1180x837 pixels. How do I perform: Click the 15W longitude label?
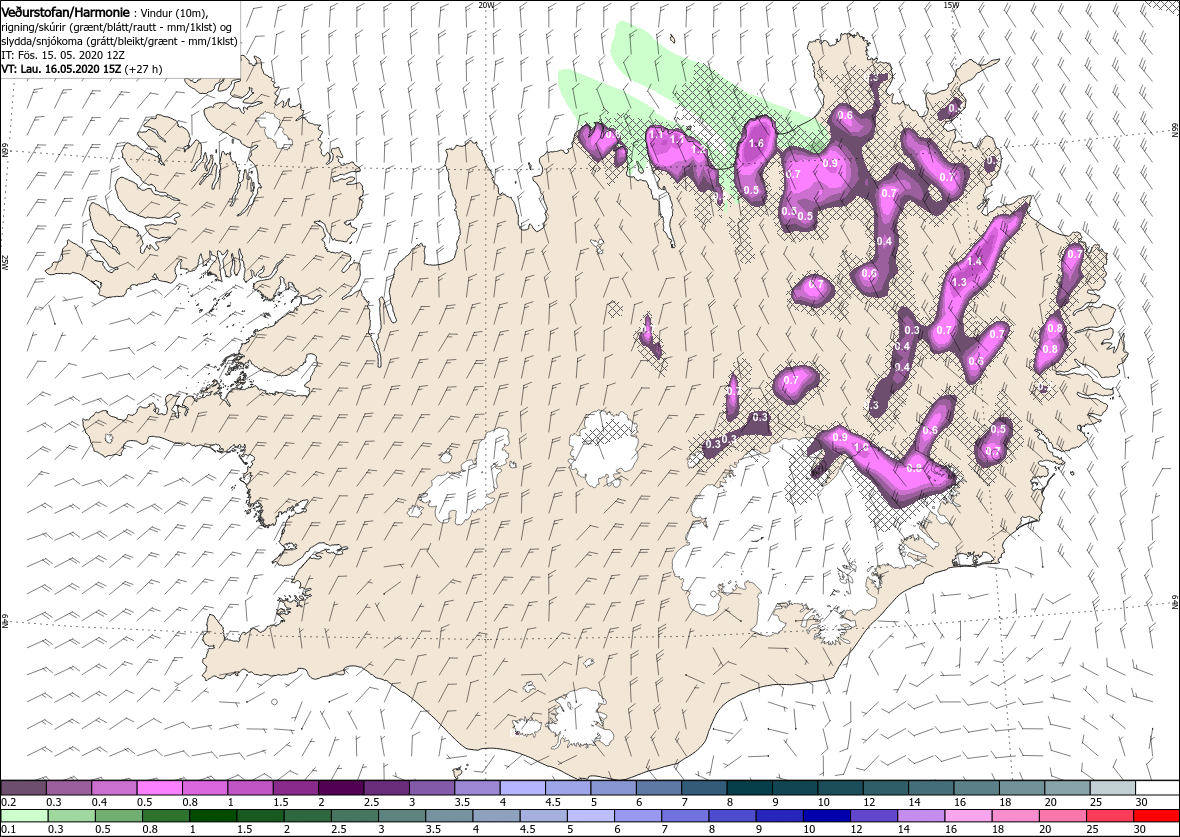[x=951, y=5]
